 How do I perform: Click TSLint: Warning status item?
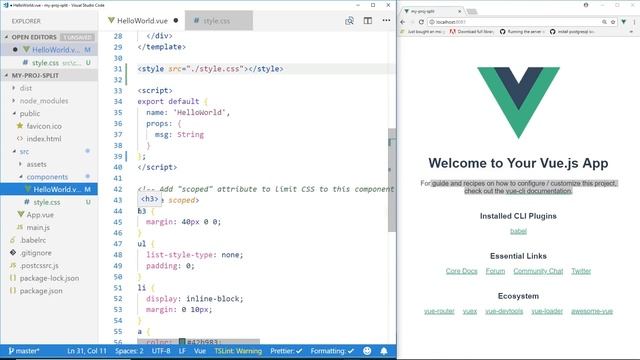click(x=238, y=351)
